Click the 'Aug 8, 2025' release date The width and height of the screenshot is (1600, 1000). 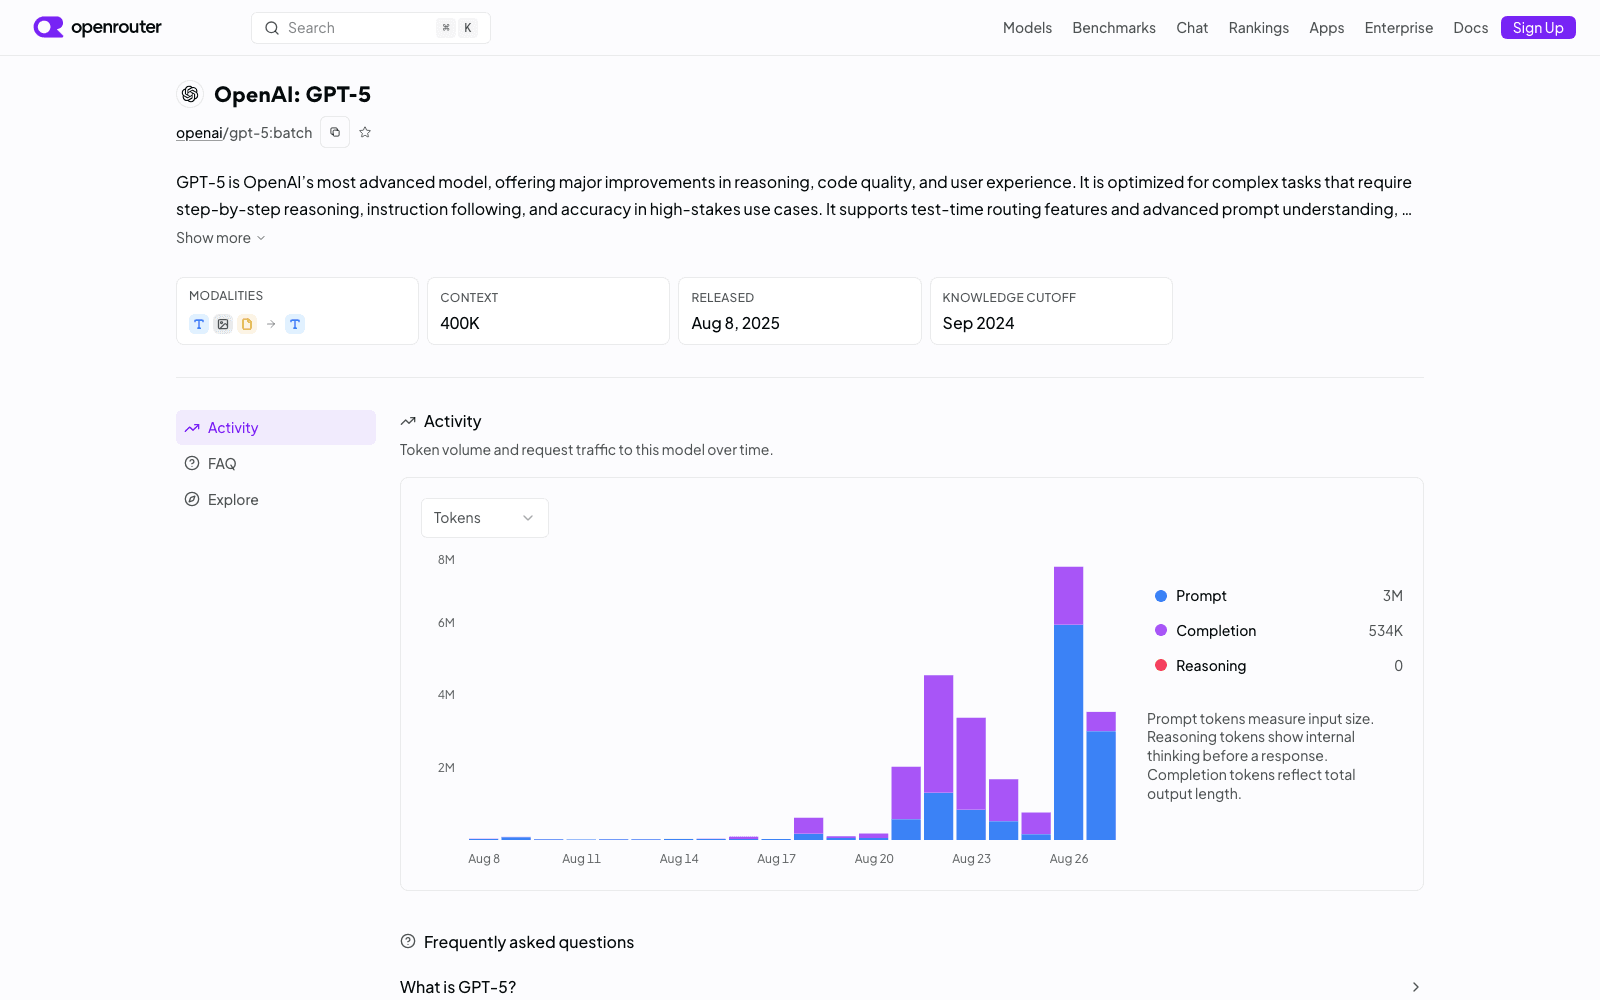[735, 323]
